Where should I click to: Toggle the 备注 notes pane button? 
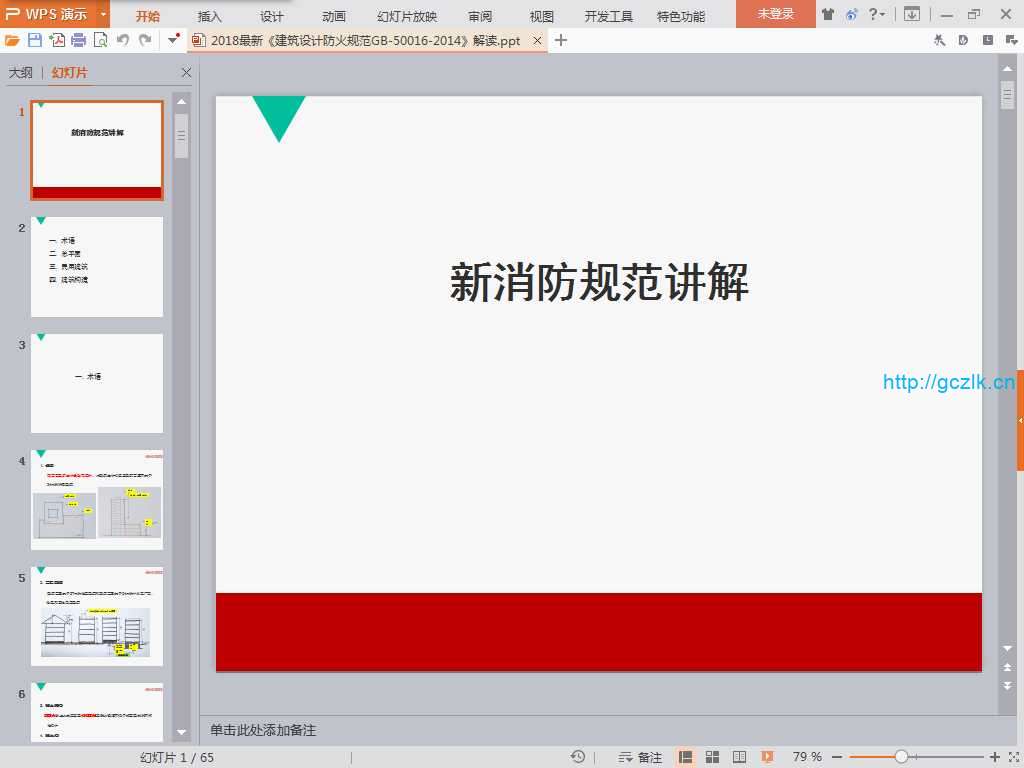[641, 757]
